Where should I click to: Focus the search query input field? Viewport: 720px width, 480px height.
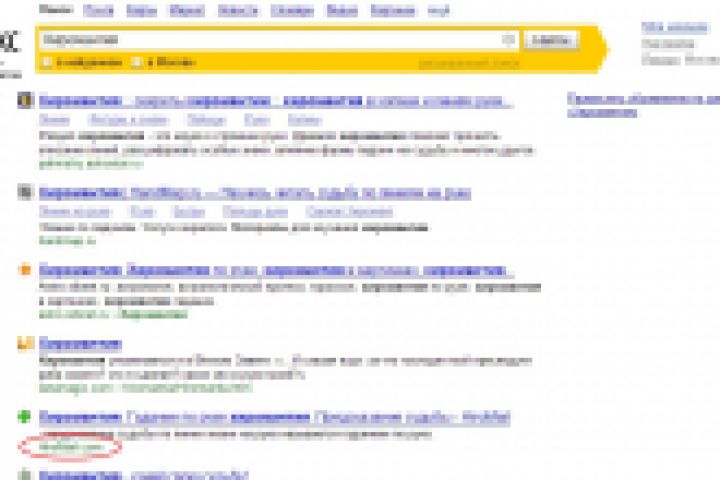(279, 40)
